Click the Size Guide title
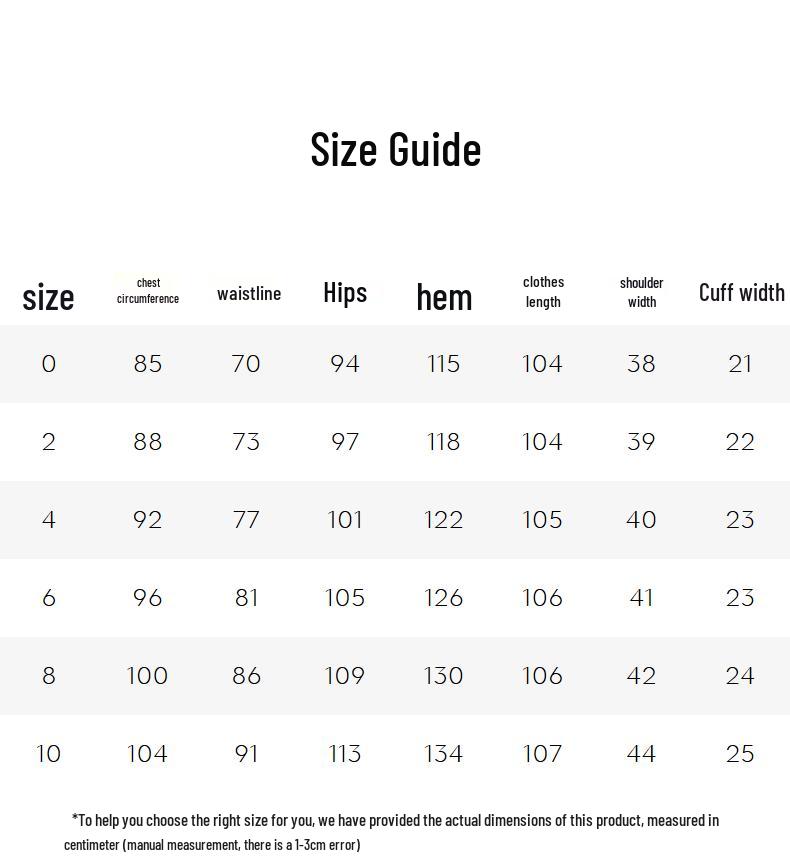This screenshot has height=856, width=790. [x=395, y=149]
